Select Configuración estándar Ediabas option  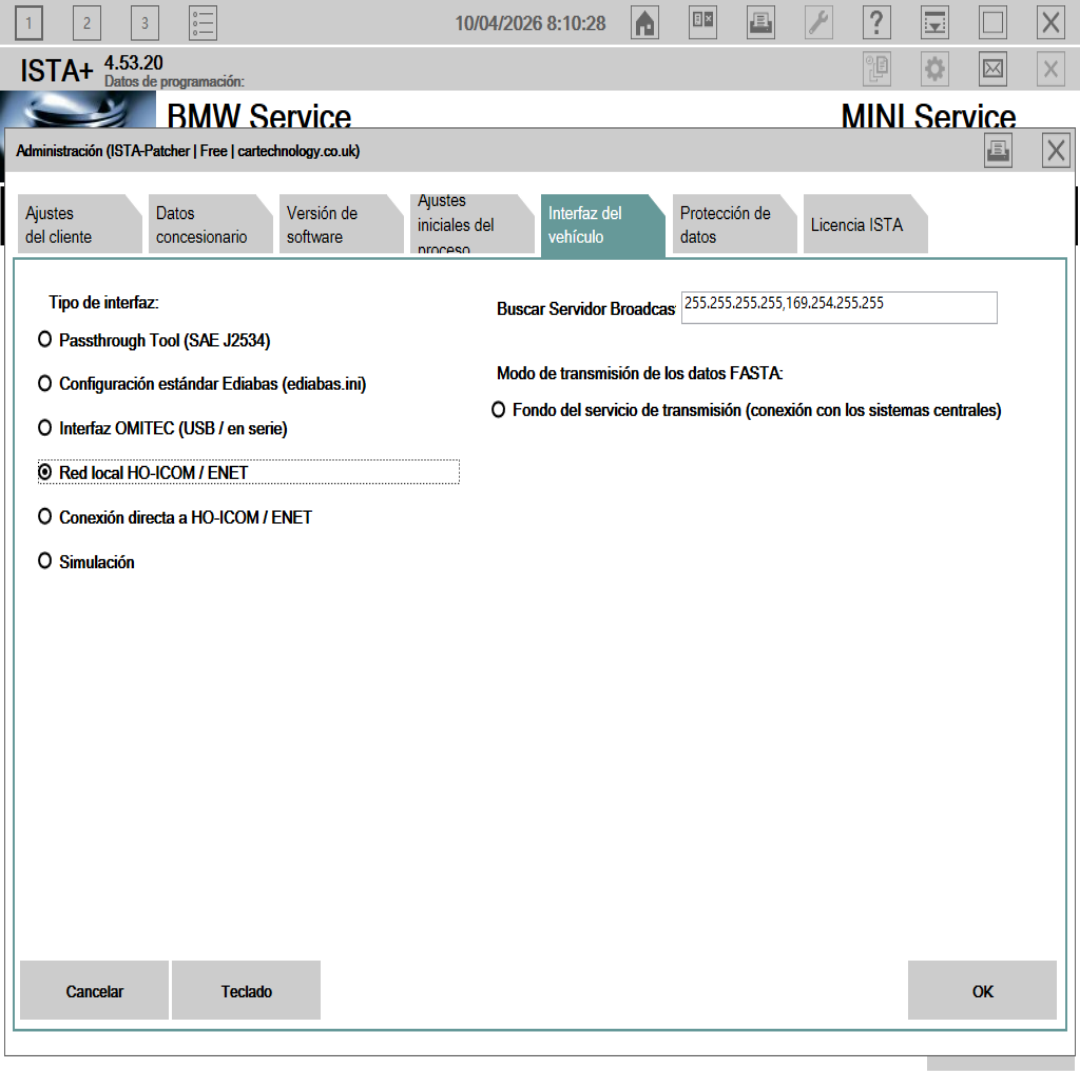tap(202, 384)
